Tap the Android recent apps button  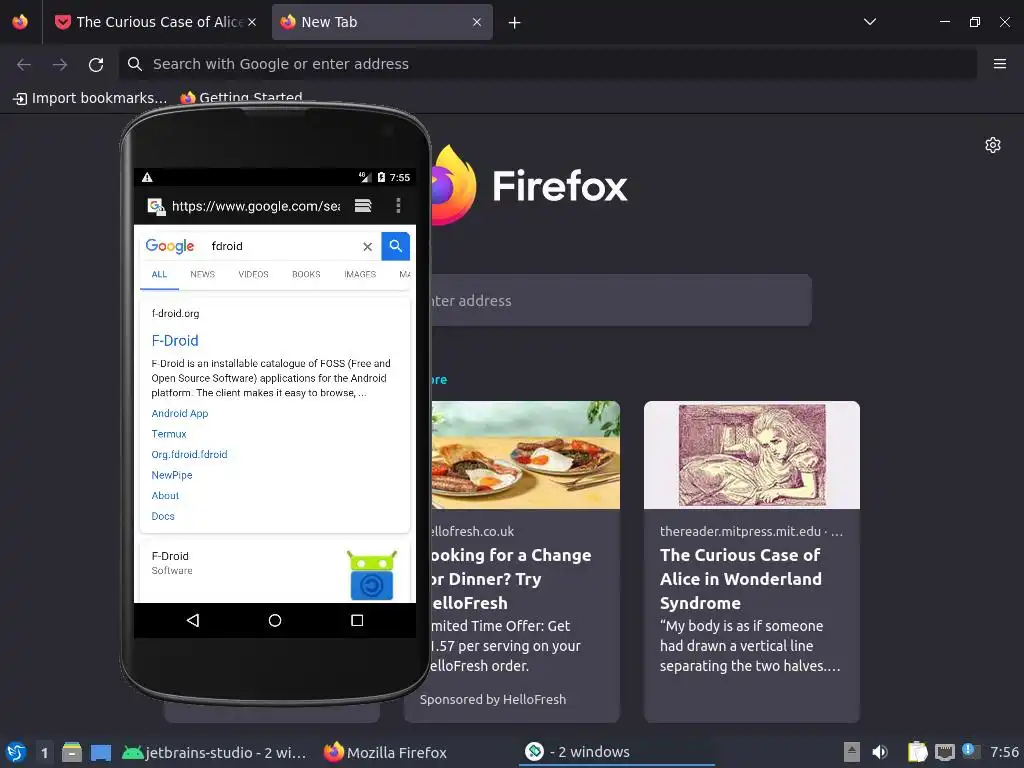(x=357, y=620)
